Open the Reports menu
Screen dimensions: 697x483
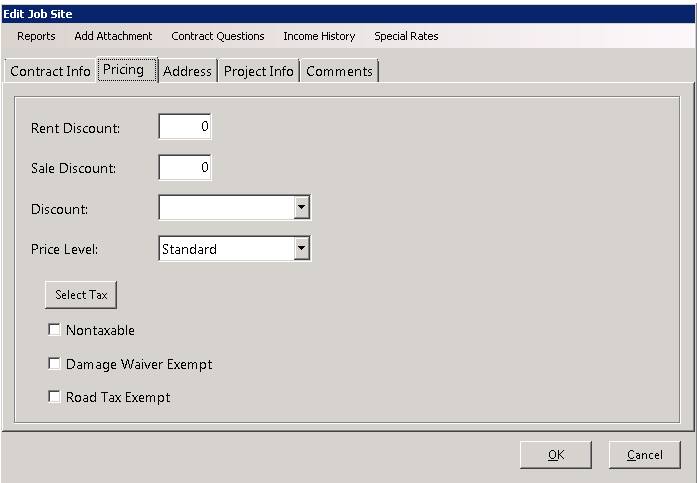pos(36,36)
